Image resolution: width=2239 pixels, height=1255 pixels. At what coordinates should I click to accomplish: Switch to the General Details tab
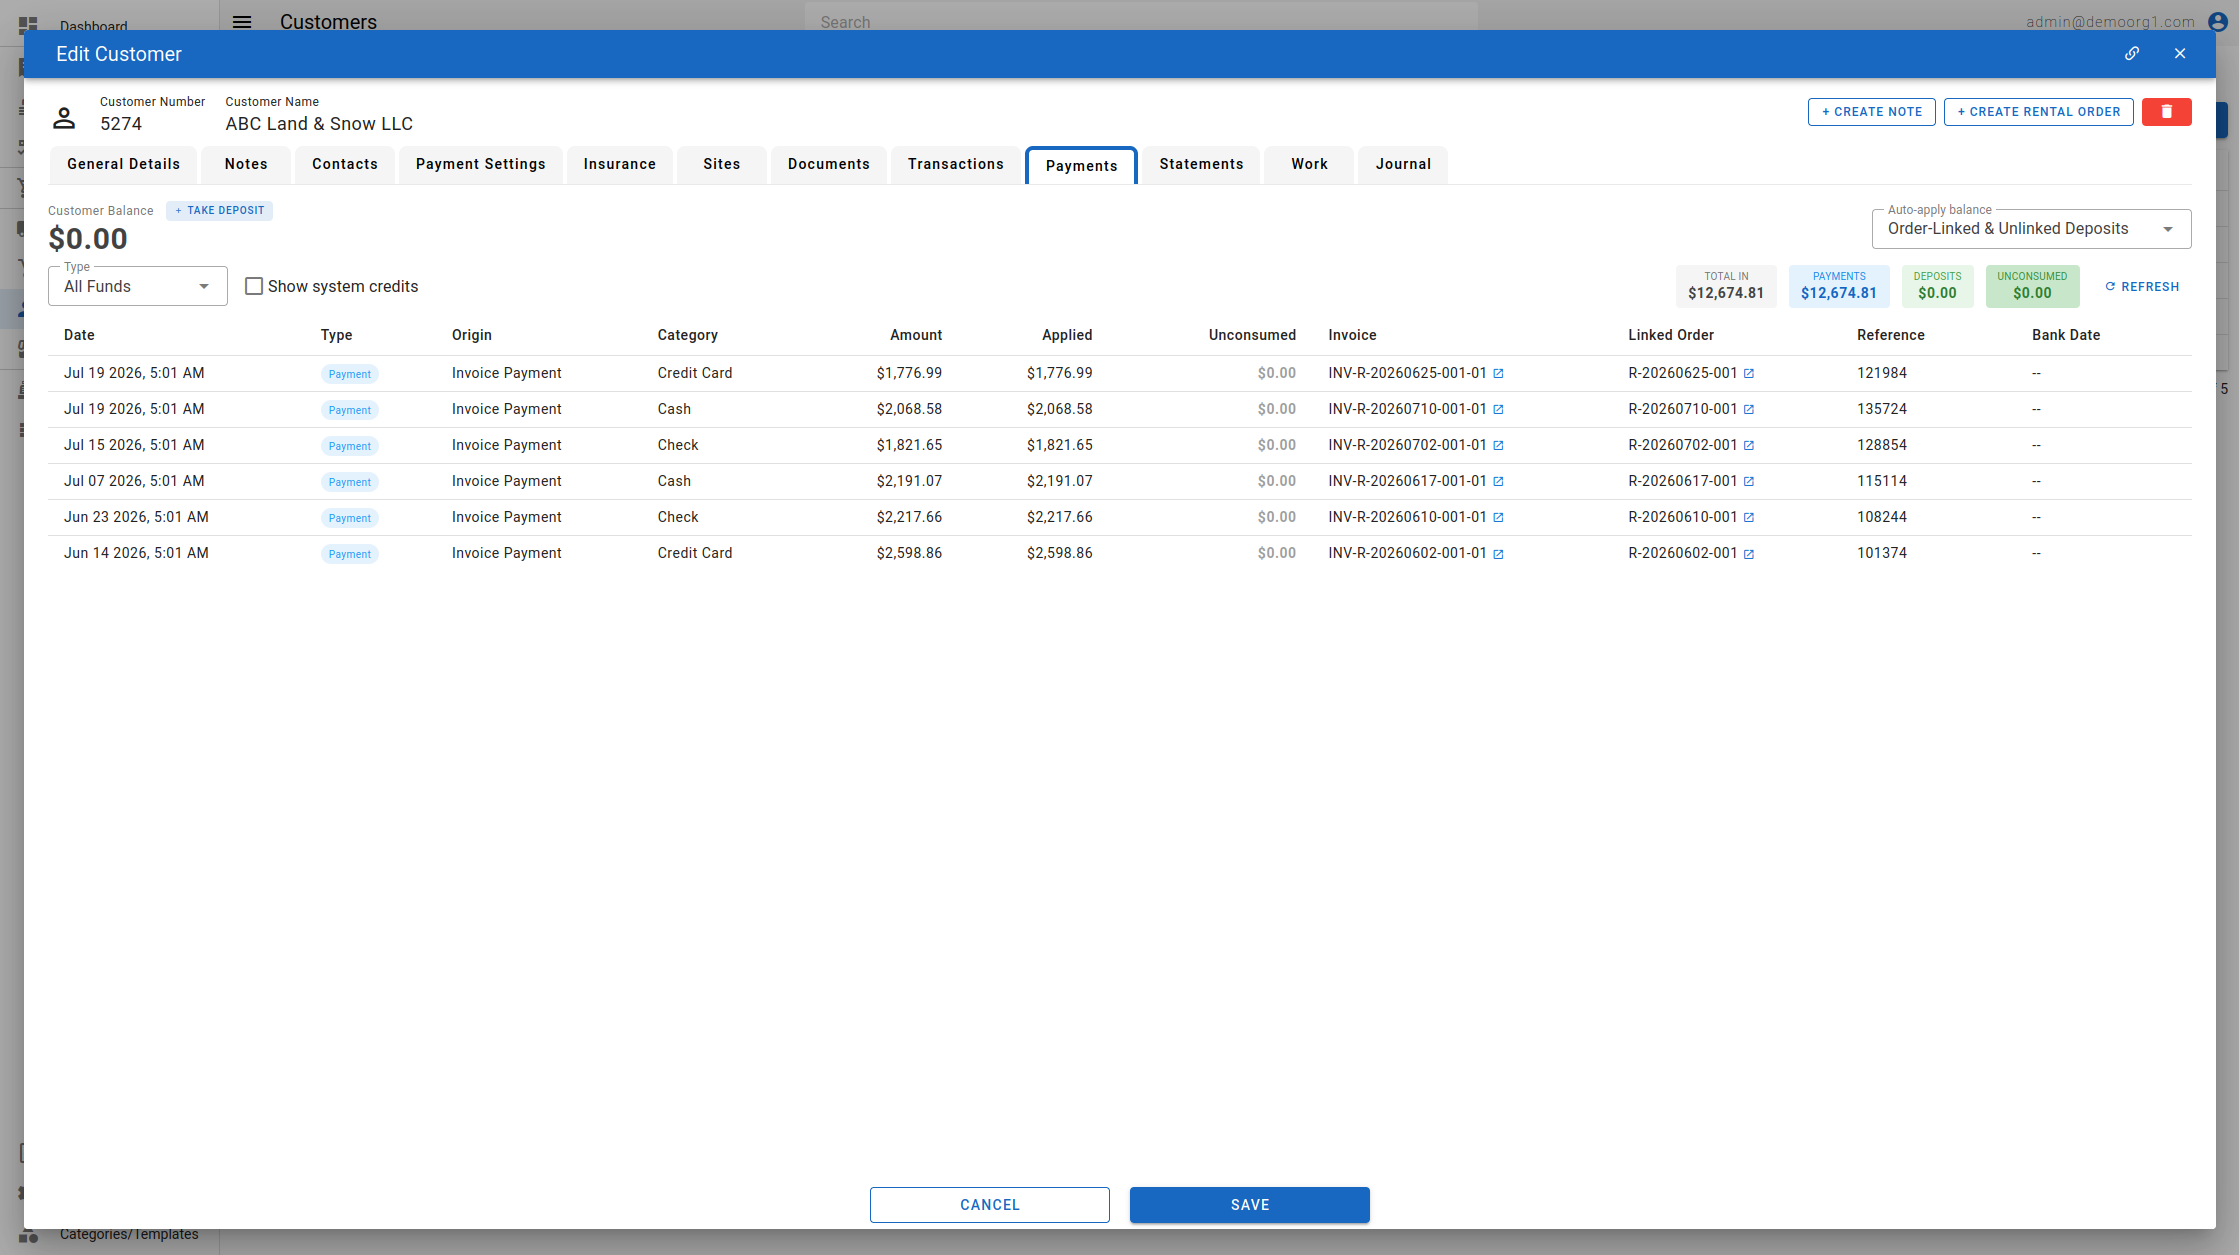[x=124, y=165]
